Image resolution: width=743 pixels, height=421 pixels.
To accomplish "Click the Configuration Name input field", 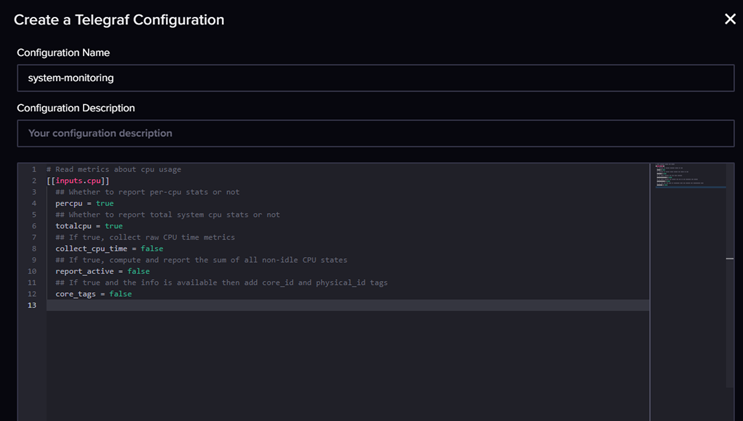I will [x=376, y=78].
